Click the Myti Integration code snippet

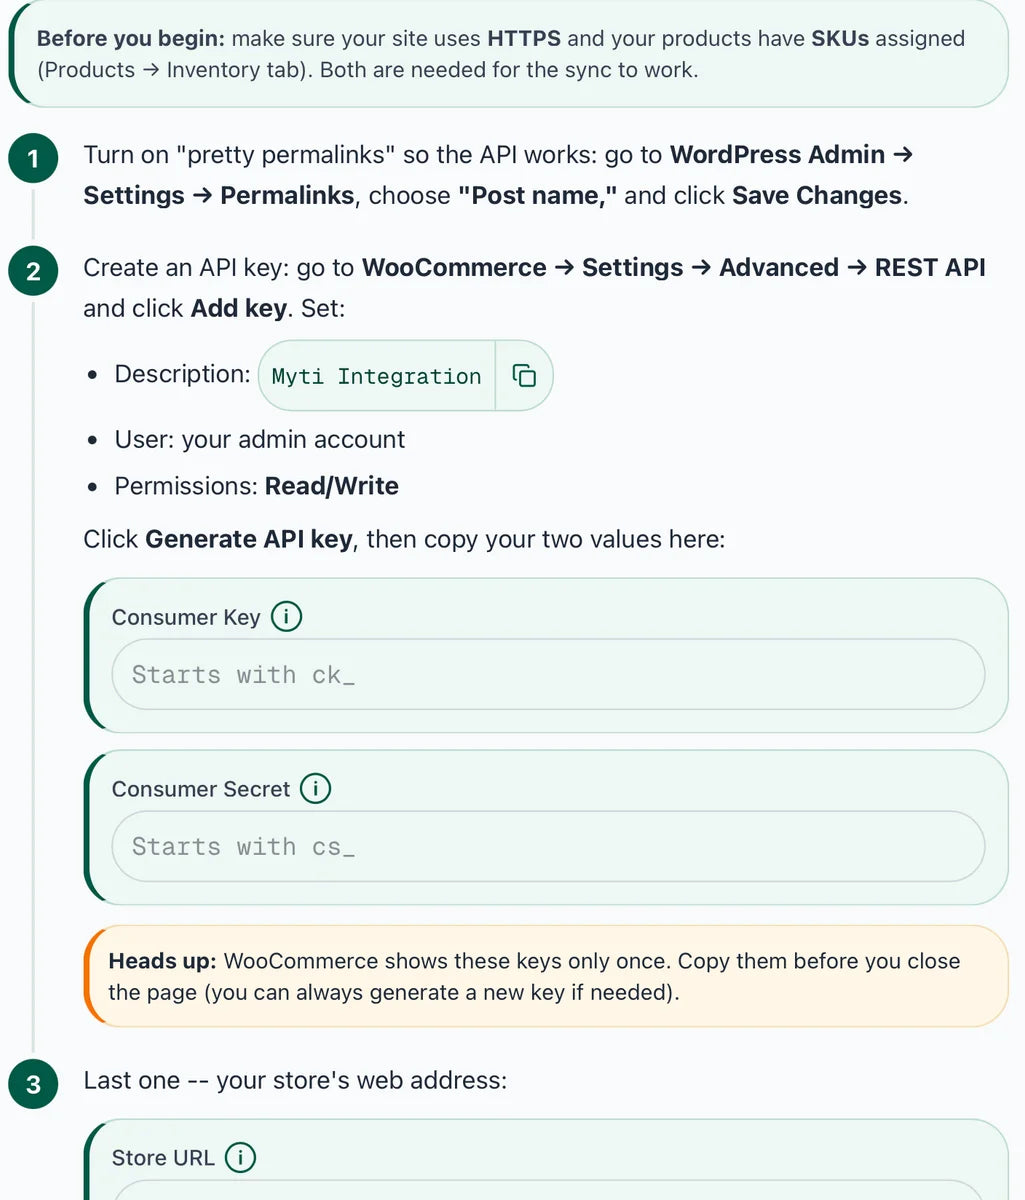[x=377, y=376]
